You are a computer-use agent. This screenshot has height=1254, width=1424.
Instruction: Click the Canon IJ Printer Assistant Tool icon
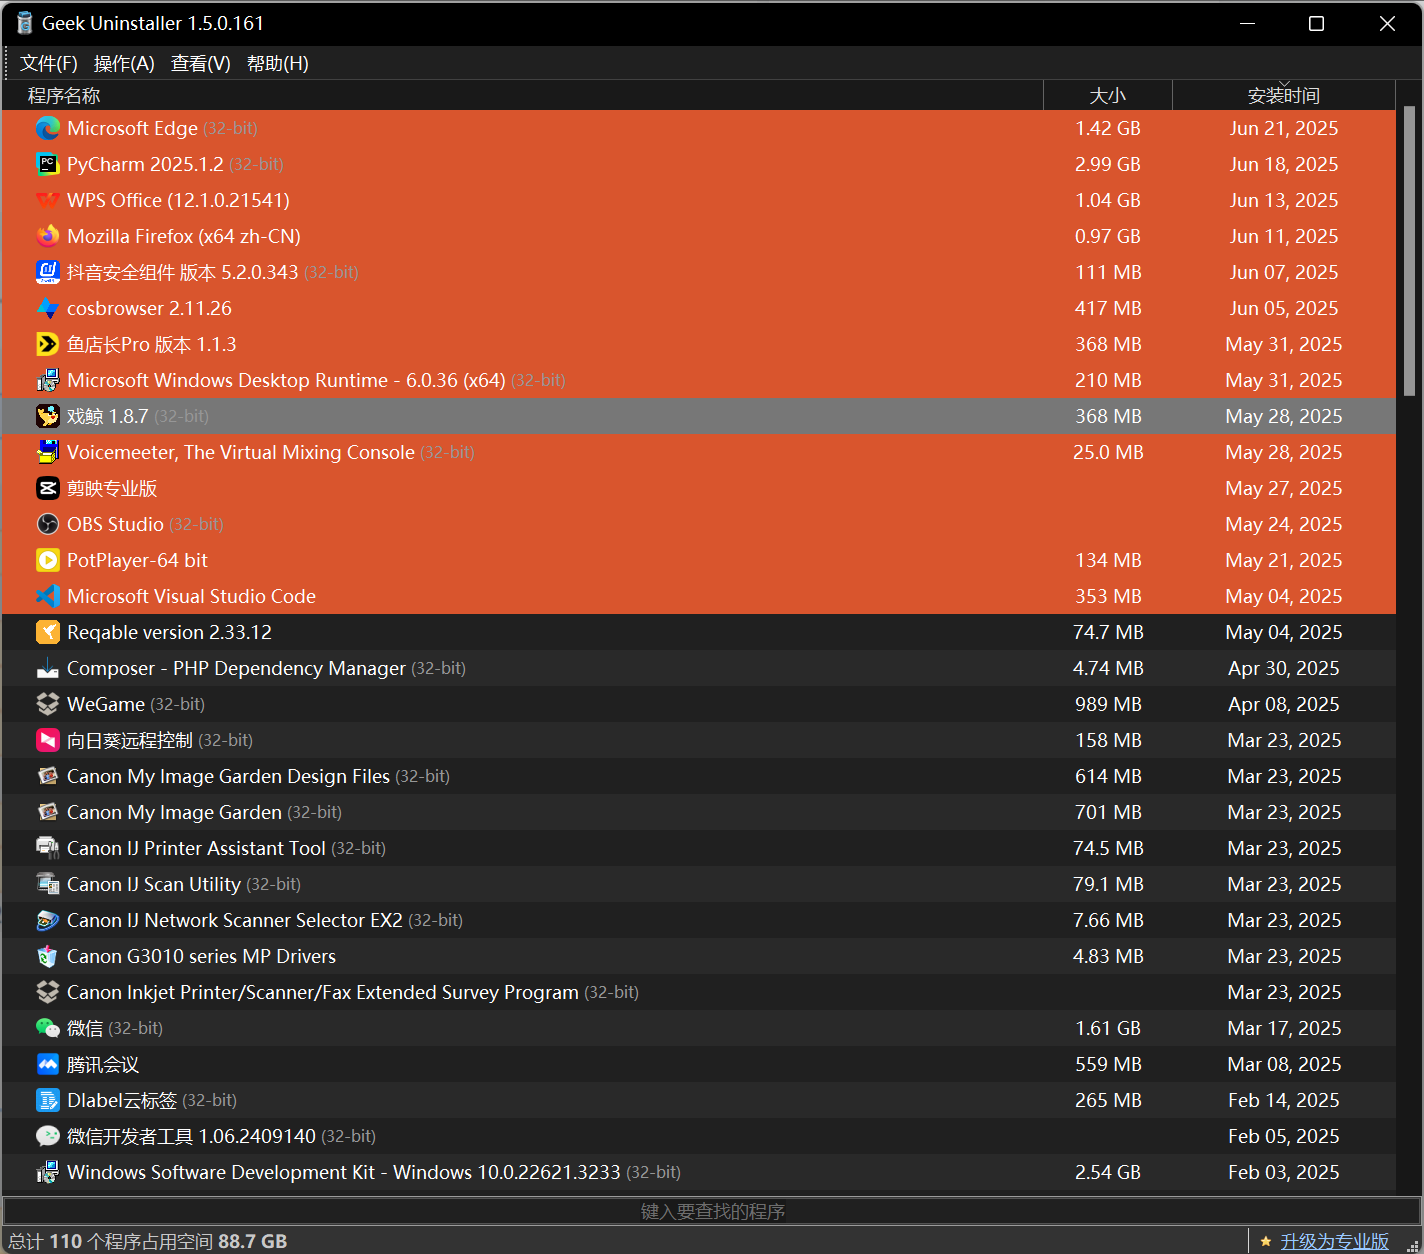48,848
